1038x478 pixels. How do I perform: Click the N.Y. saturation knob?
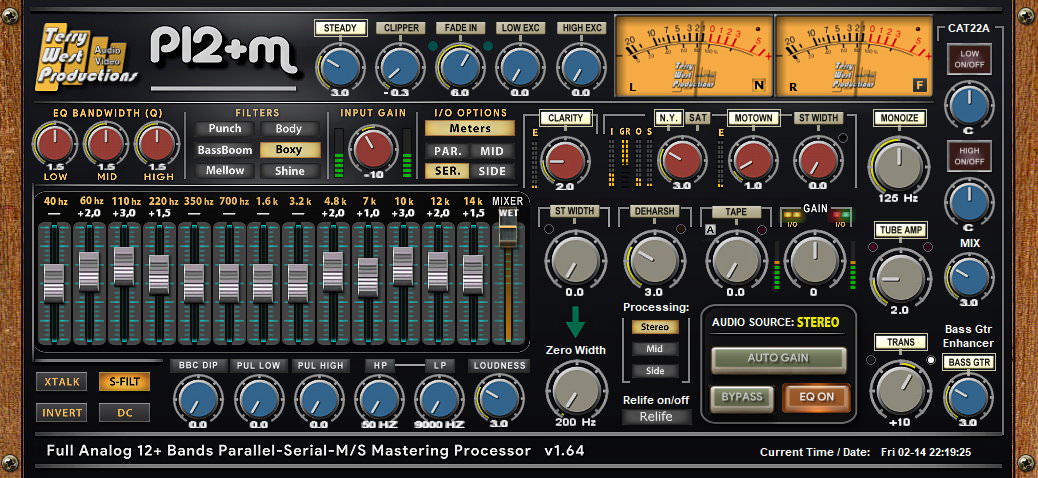point(683,160)
